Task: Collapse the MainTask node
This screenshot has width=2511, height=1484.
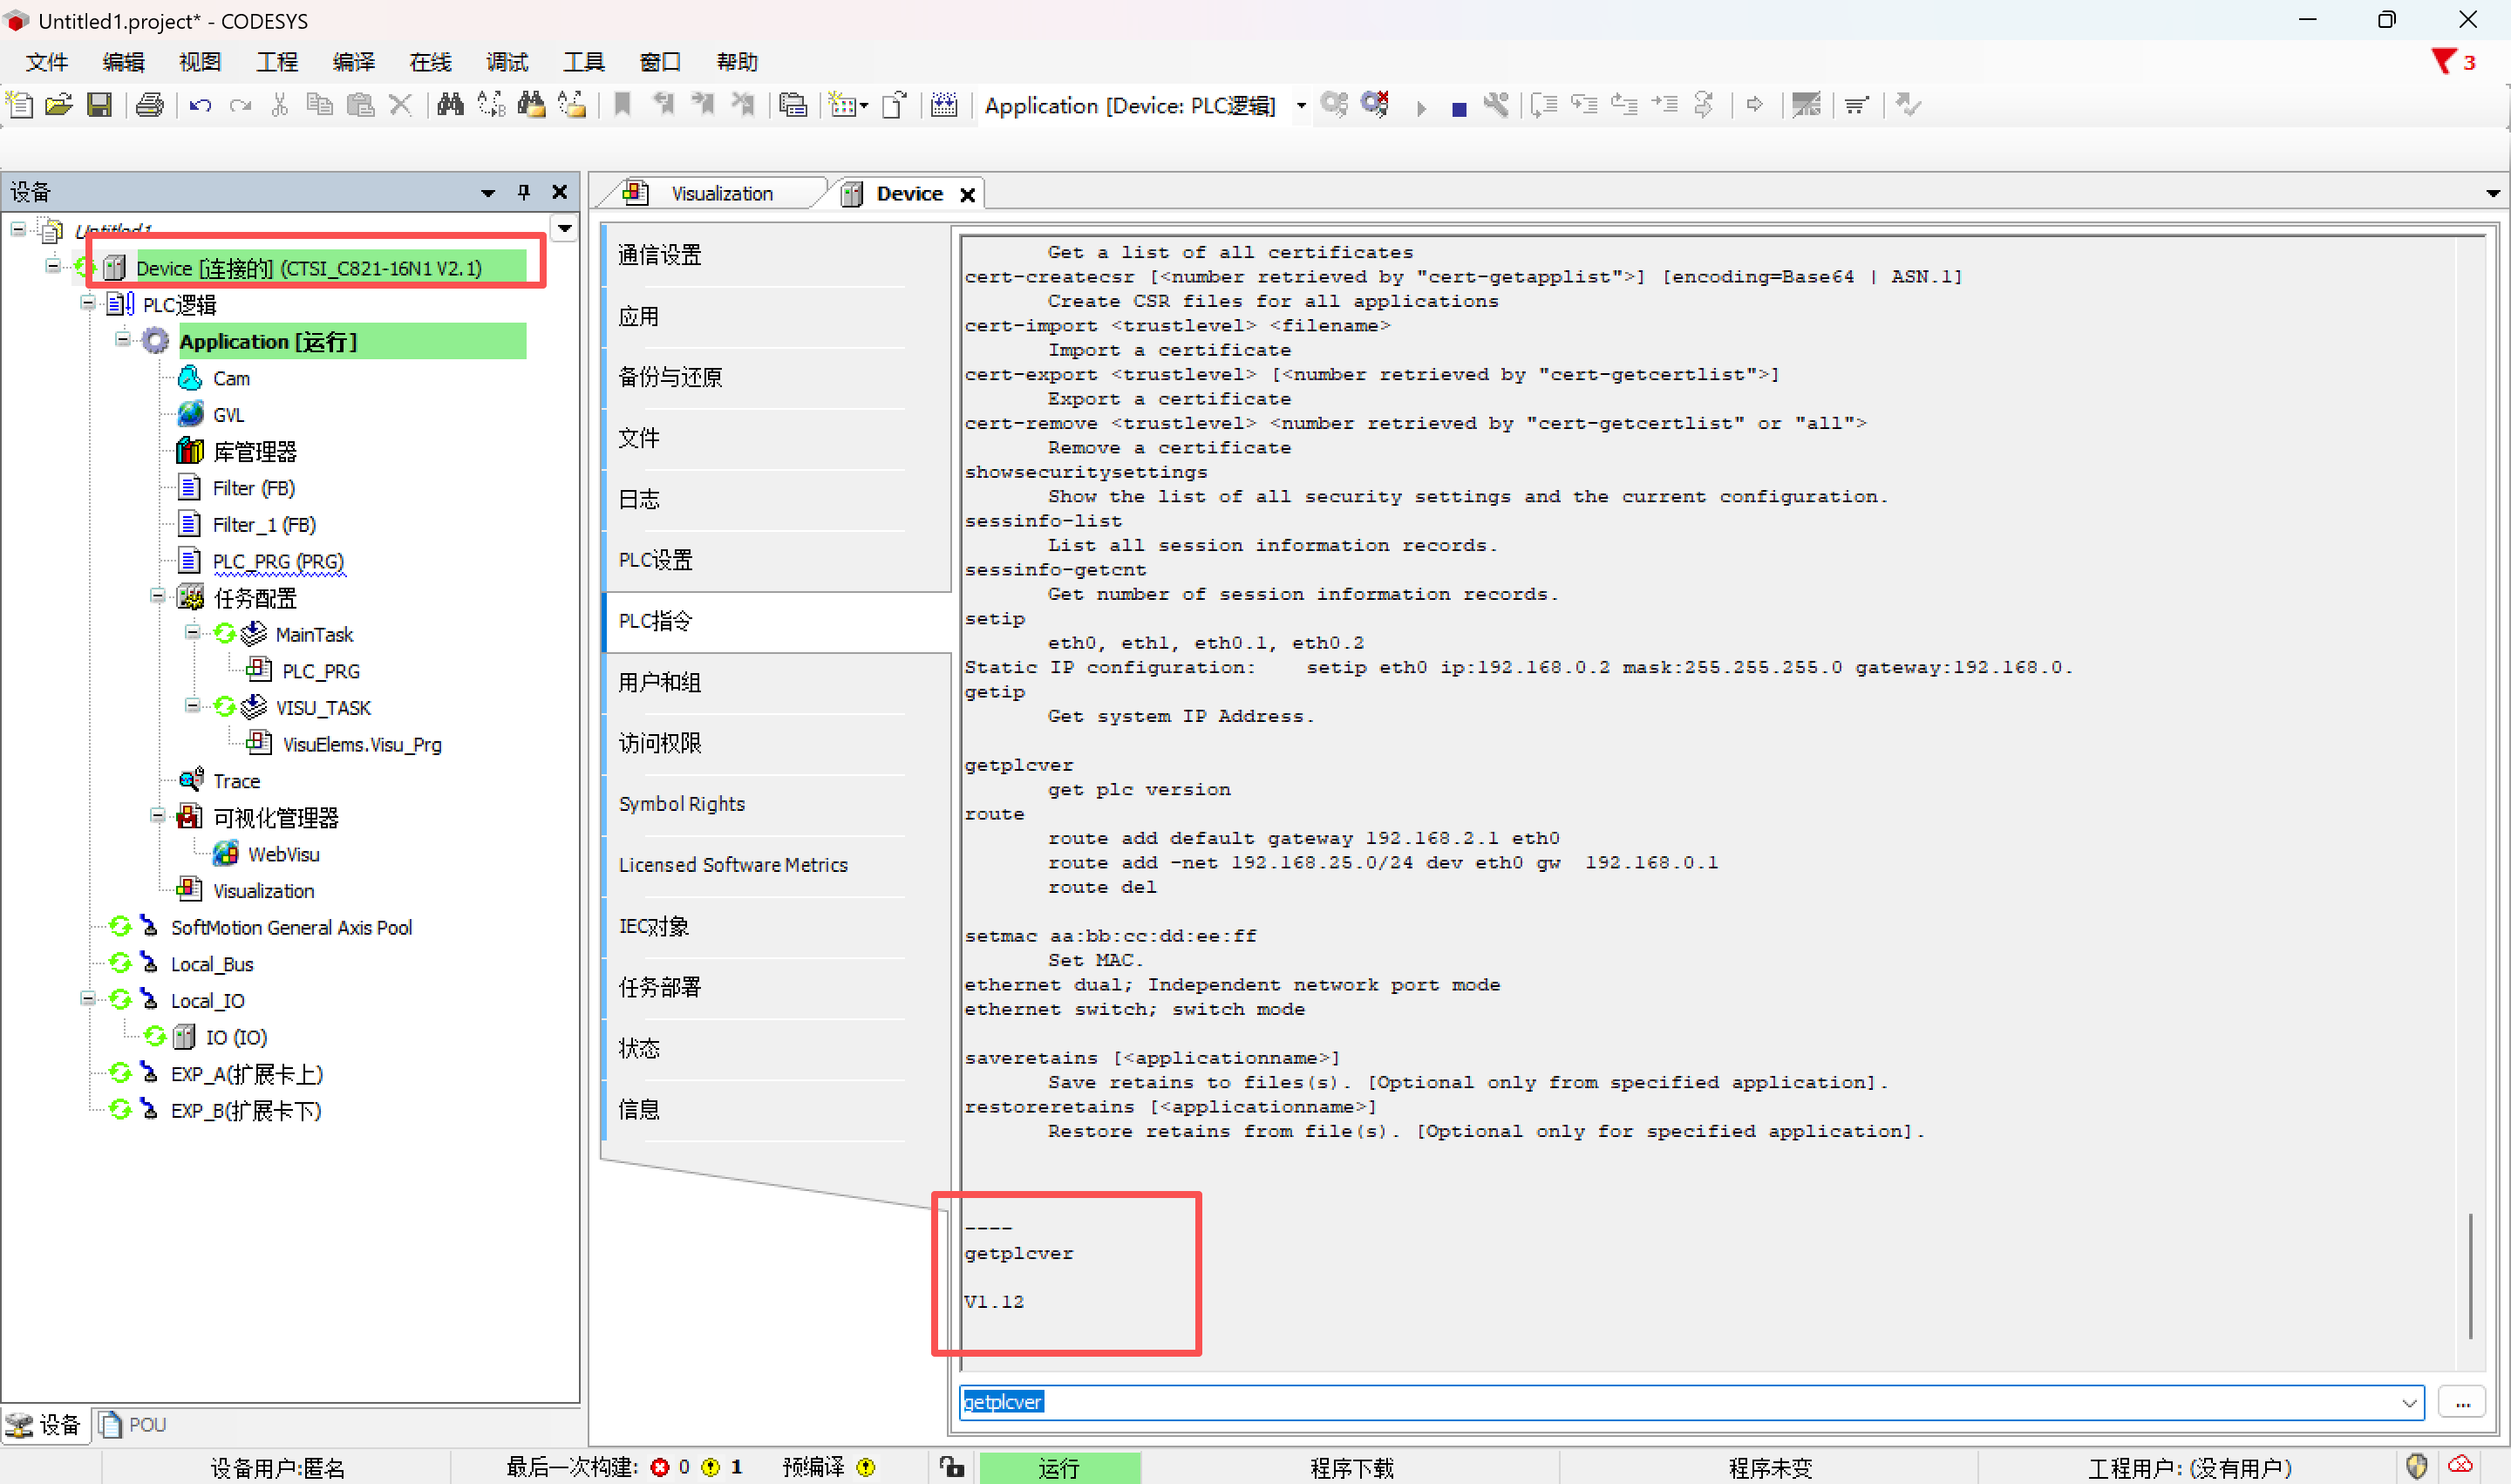Action: pos(192,632)
